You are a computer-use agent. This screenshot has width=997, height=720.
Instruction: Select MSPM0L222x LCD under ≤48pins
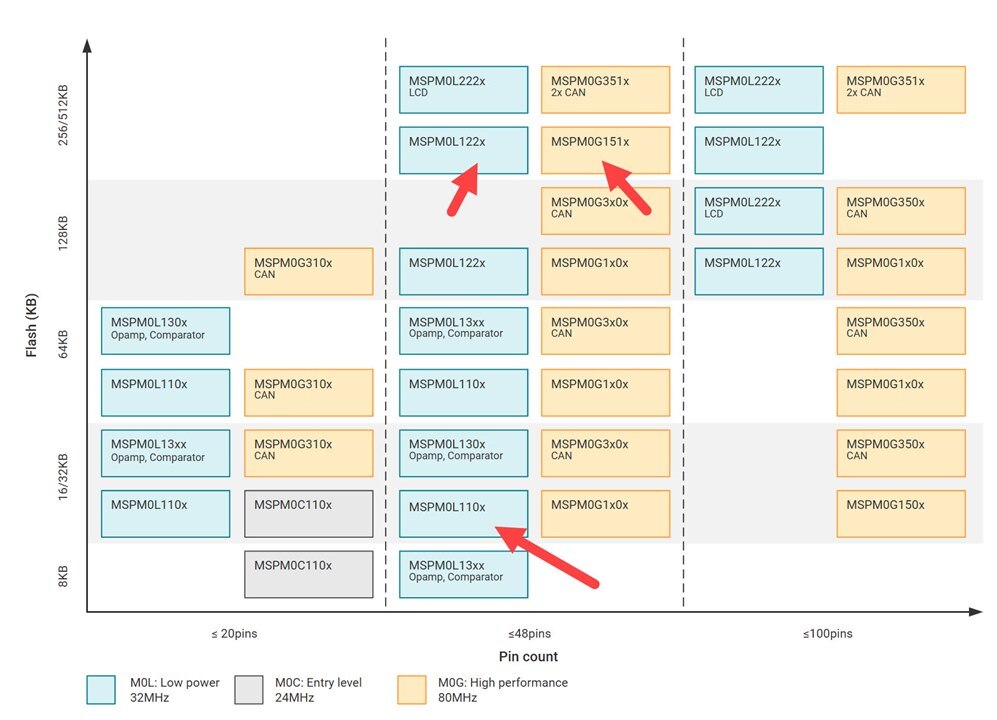[x=464, y=90]
